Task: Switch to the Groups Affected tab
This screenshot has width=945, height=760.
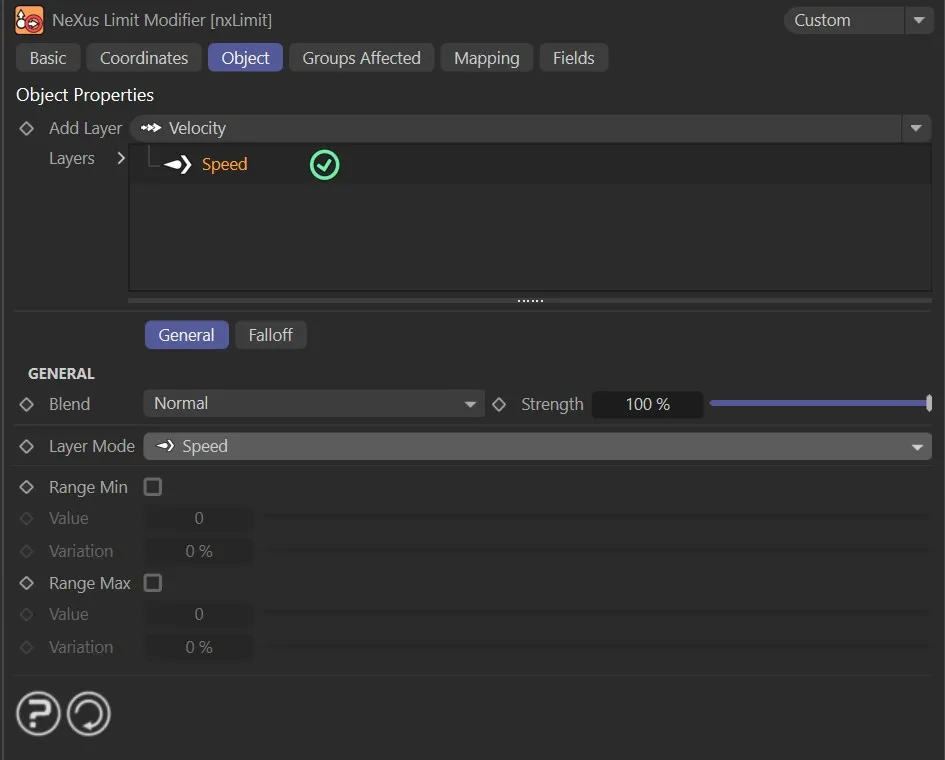Action: [361, 58]
